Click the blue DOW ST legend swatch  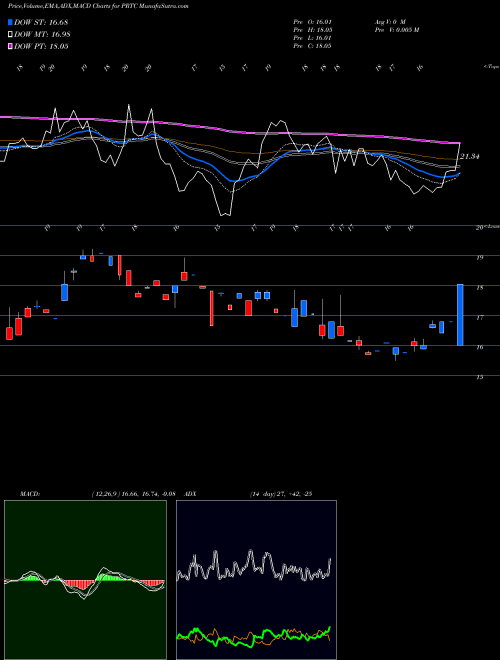coord(11,22)
